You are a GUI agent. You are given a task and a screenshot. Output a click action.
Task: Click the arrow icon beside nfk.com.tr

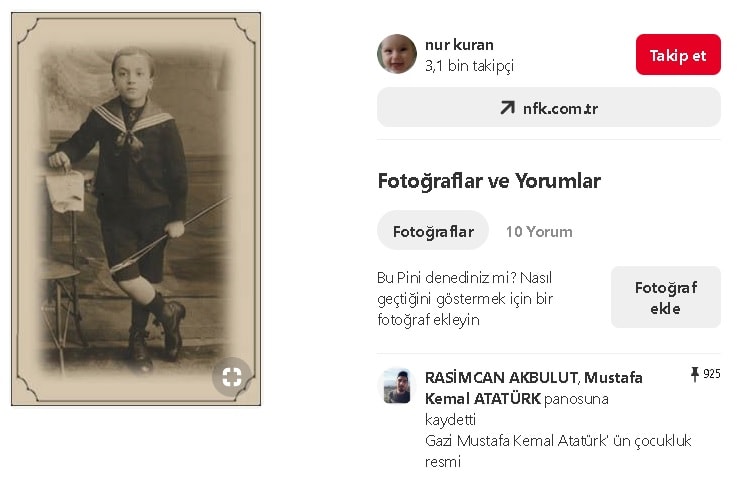click(x=507, y=108)
